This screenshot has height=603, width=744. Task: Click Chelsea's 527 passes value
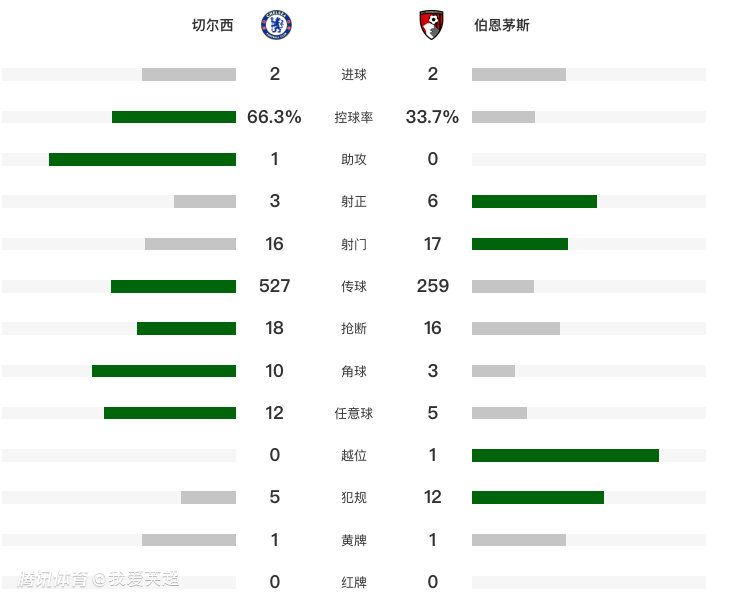coord(274,286)
